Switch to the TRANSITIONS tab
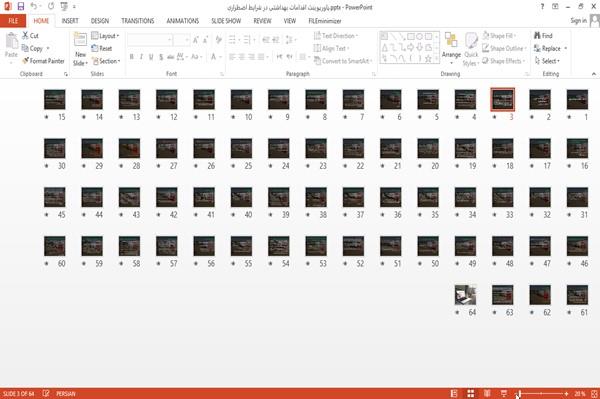 pos(138,21)
